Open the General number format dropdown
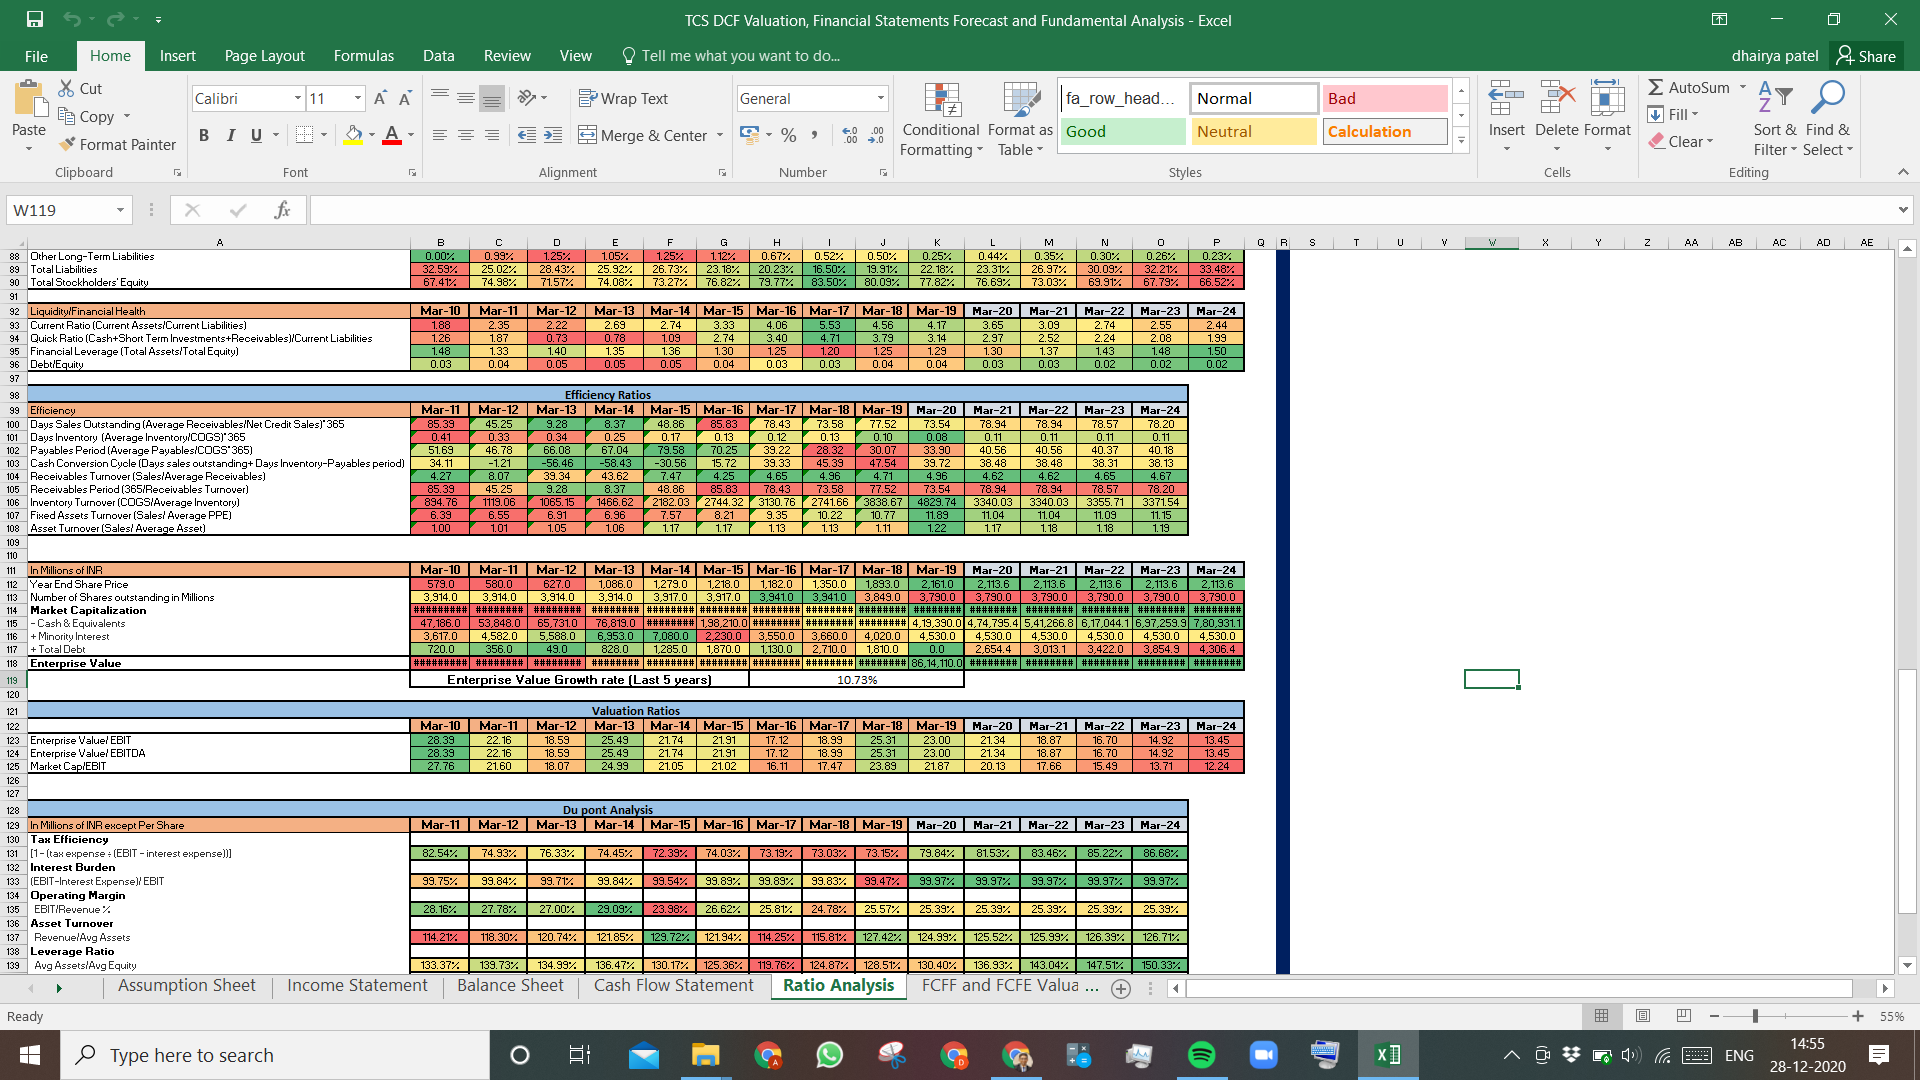The image size is (1920, 1080). (880, 98)
